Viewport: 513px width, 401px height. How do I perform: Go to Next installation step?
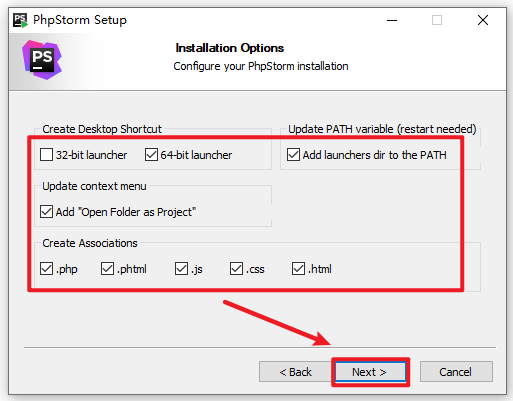coord(370,372)
